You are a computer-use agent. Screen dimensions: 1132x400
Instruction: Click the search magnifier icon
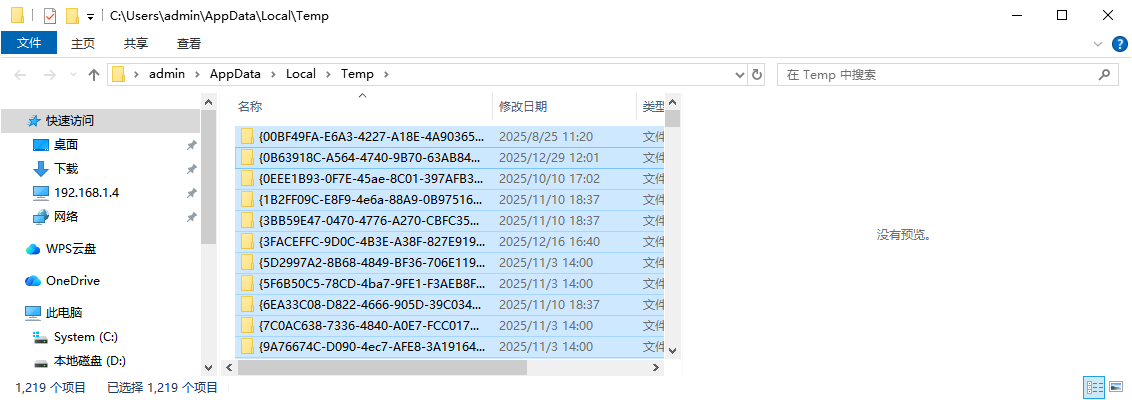[x=1103, y=74]
